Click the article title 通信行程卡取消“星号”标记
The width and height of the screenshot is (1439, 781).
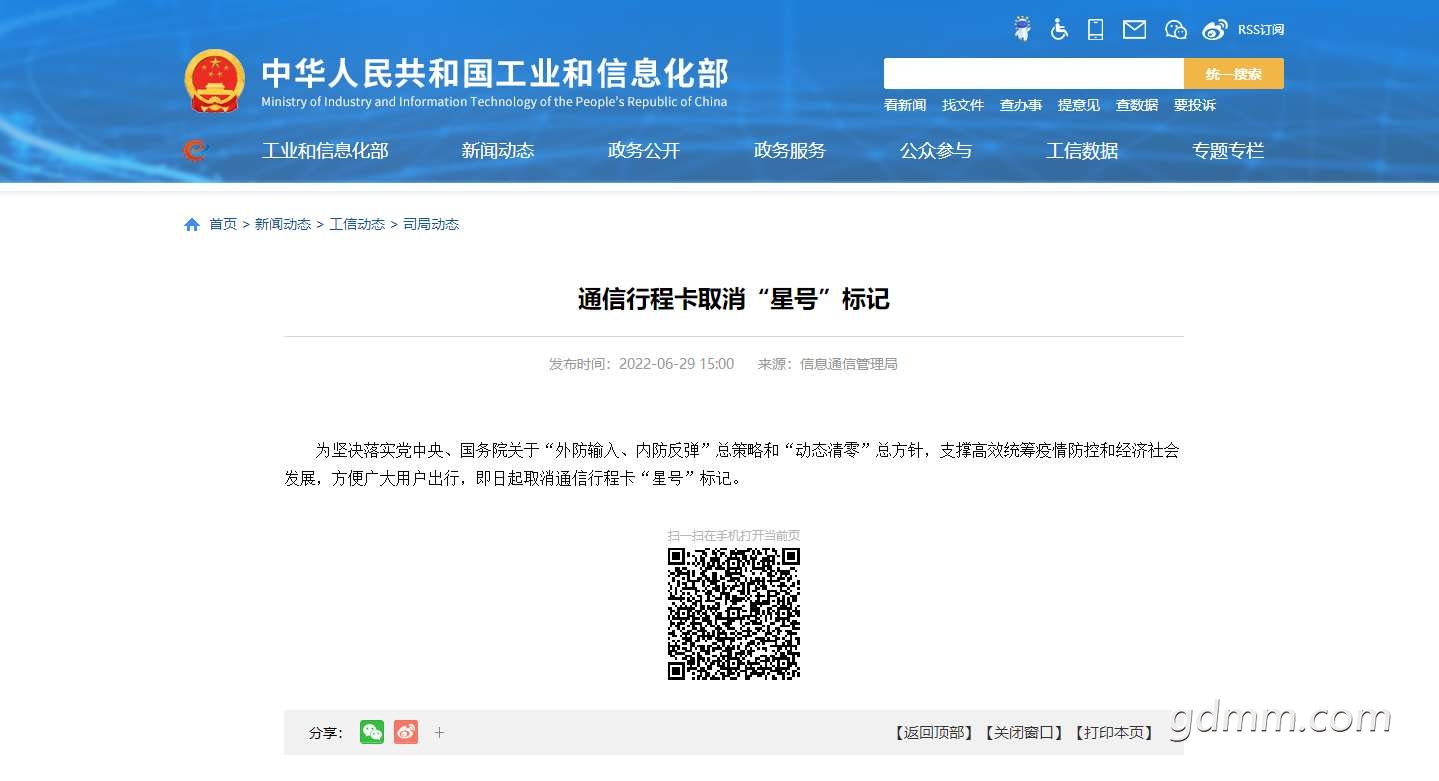pyautogui.click(x=734, y=299)
